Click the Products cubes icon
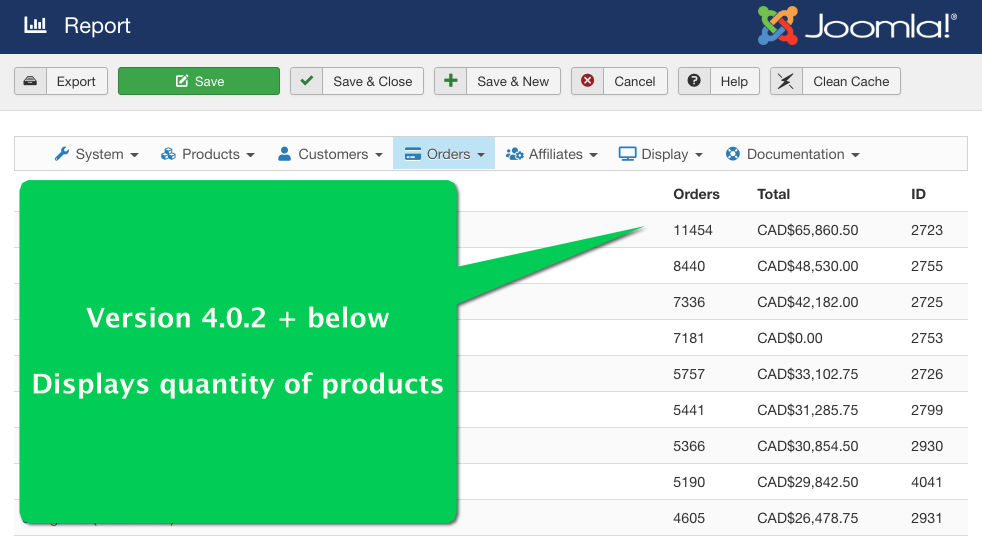Screen dimensions: 982x541 click(x=168, y=153)
